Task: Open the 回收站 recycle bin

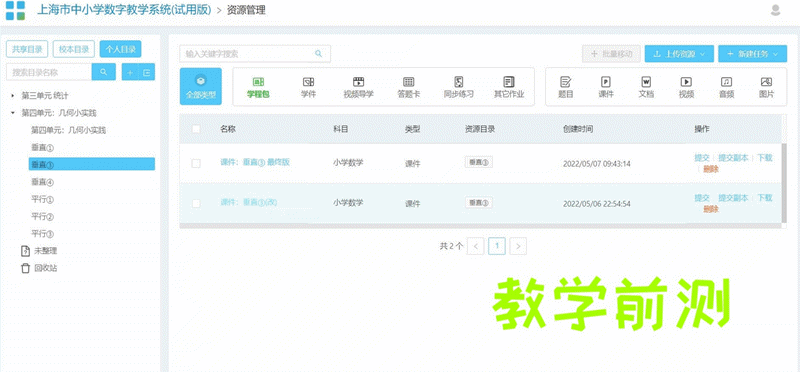Action: tap(39, 268)
